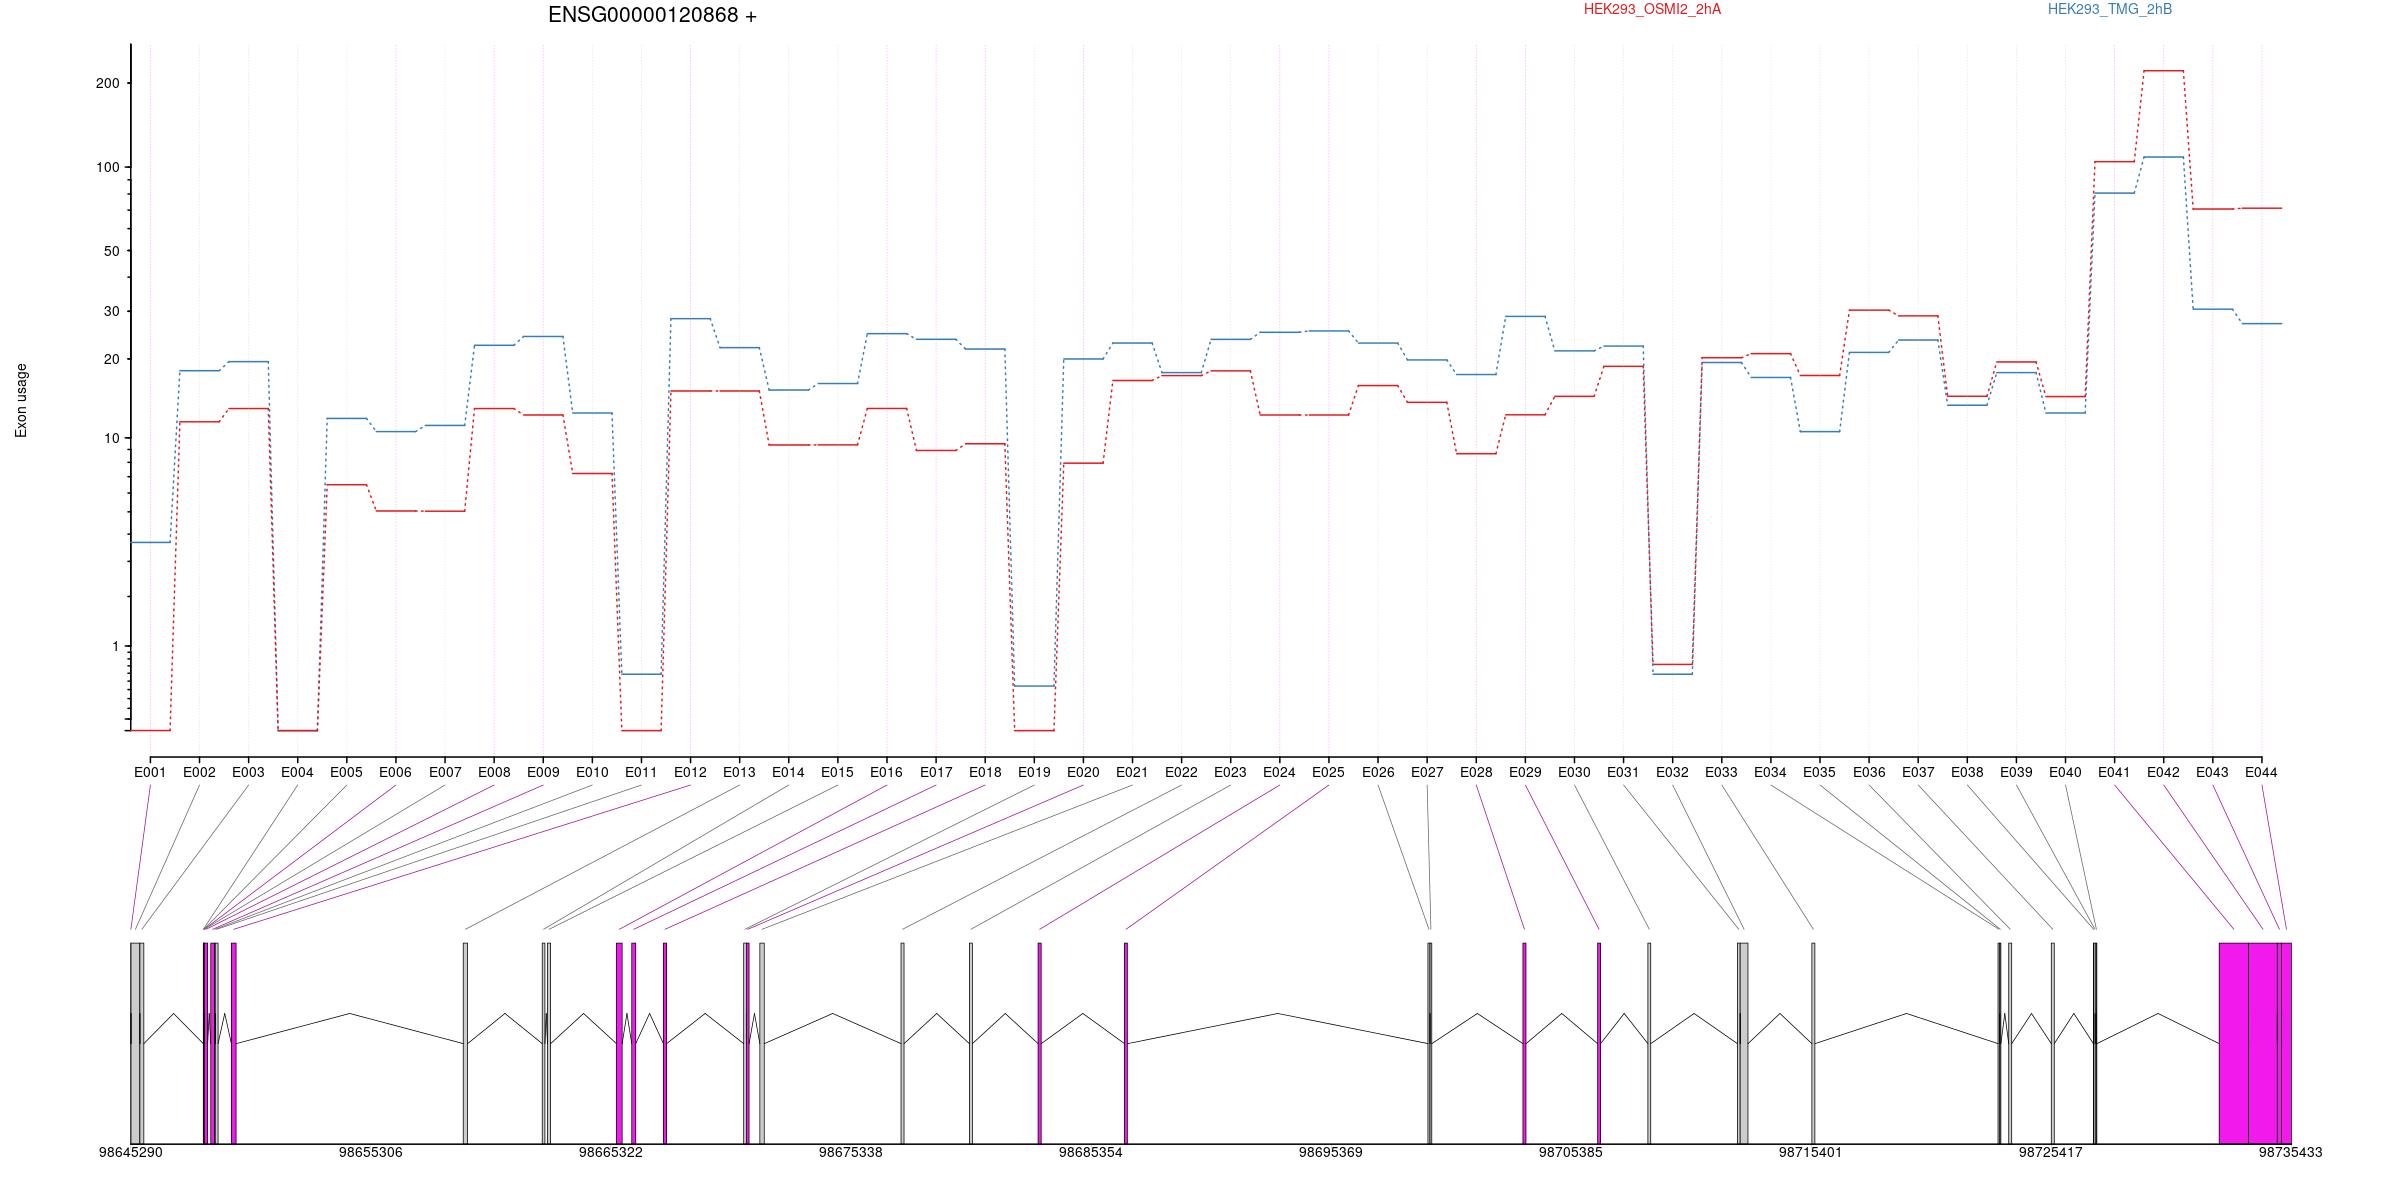Click exon label E041
This screenshot has height=1200, width=2400.
[x=2114, y=772]
